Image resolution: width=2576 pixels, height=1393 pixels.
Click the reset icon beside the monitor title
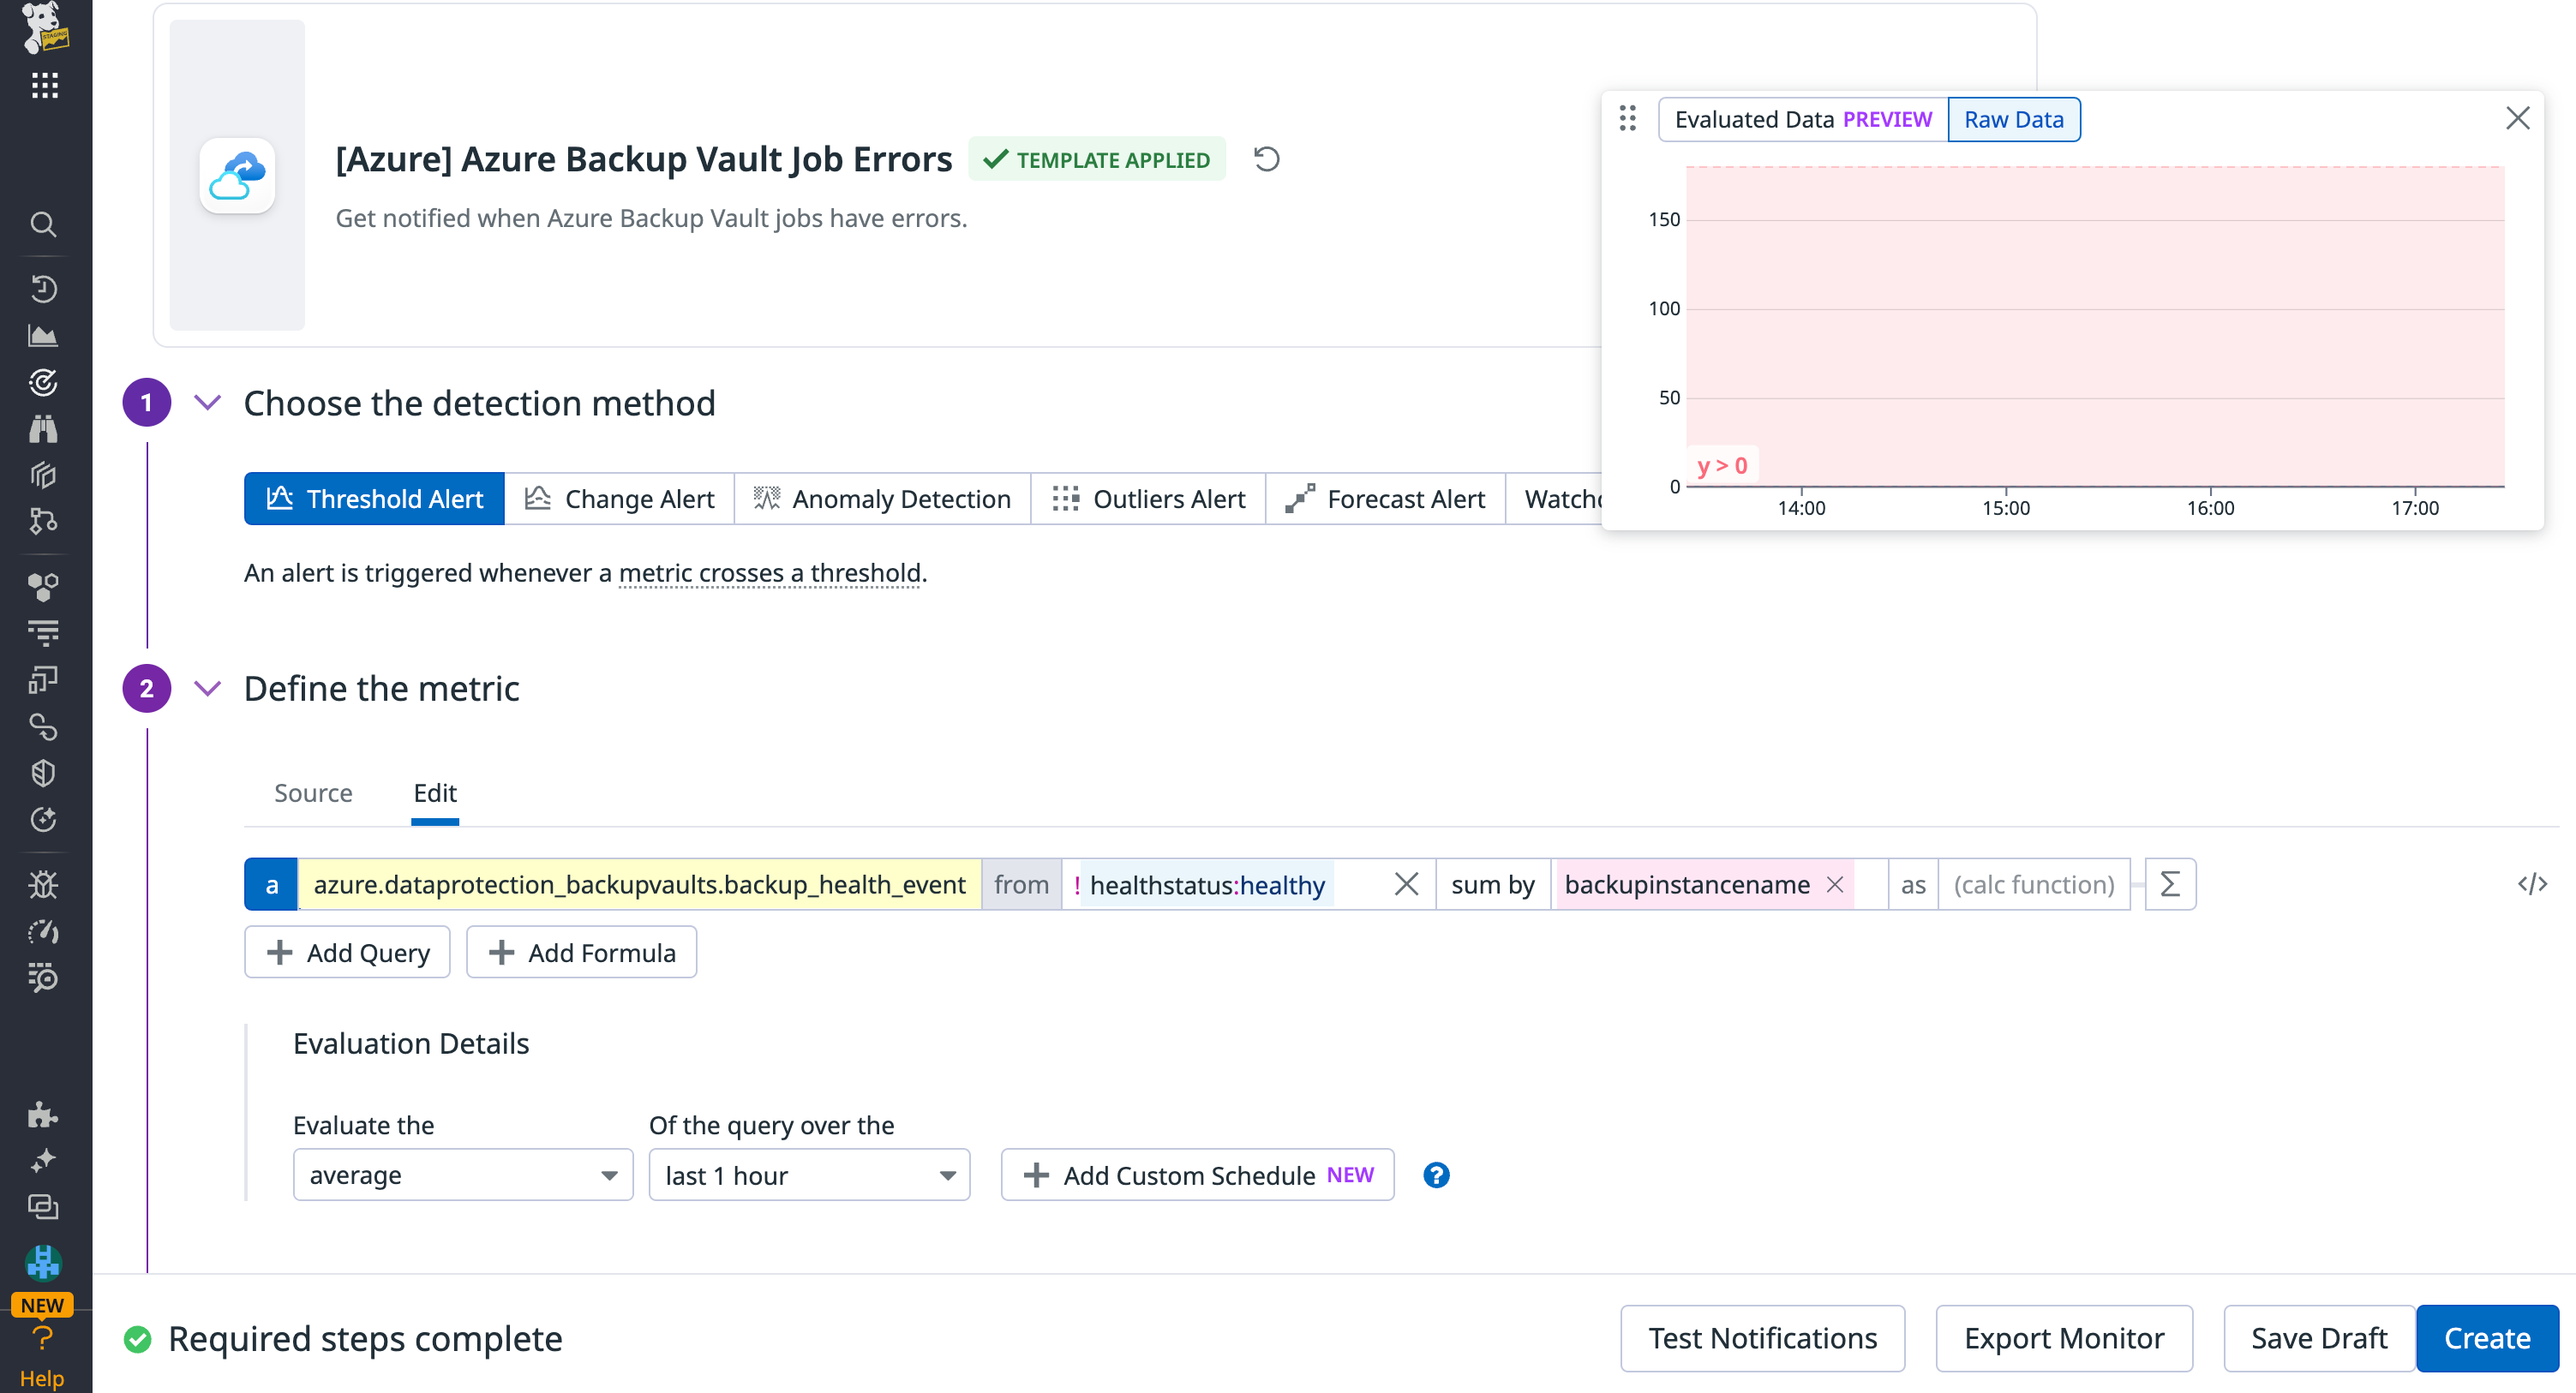tap(1266, 158)
